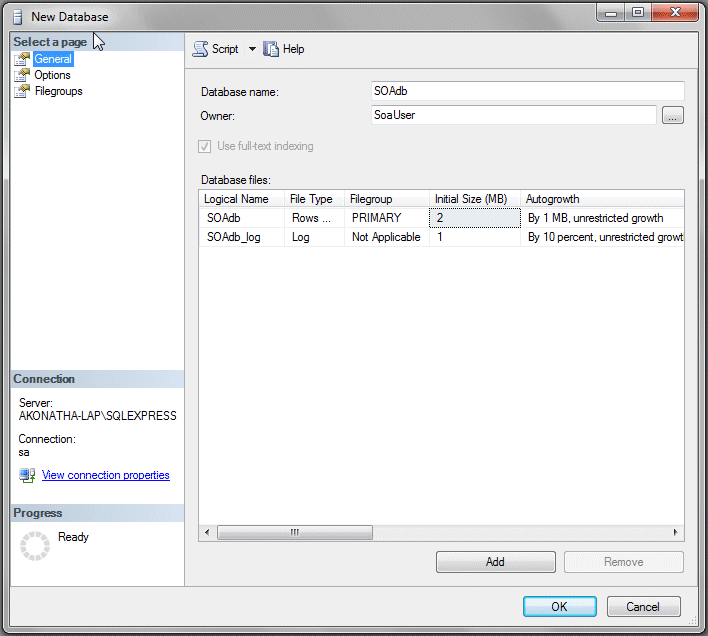Click the scrollbar left arrow
Viewport: 708px width, 636px height.
[x=207, y=533]
